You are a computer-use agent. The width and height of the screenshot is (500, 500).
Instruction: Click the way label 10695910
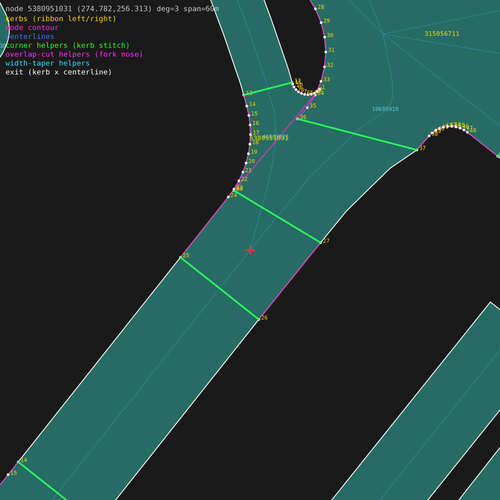[x=385, y=109]
